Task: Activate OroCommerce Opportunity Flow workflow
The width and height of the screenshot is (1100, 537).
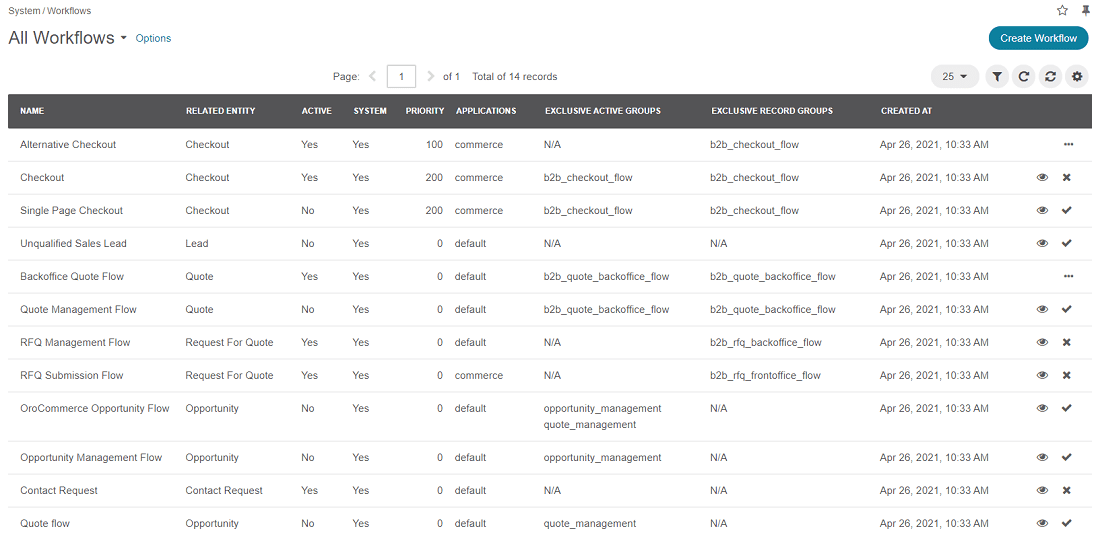Action: click(1067, 409)
